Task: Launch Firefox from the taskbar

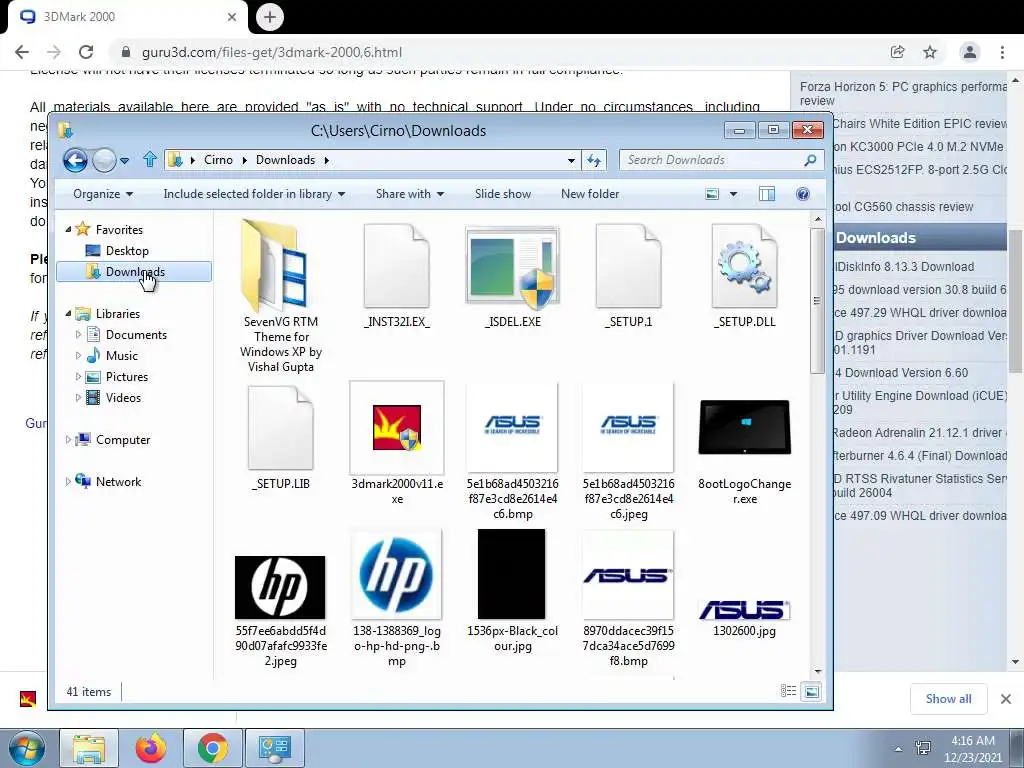Action: tap(151, 748)
